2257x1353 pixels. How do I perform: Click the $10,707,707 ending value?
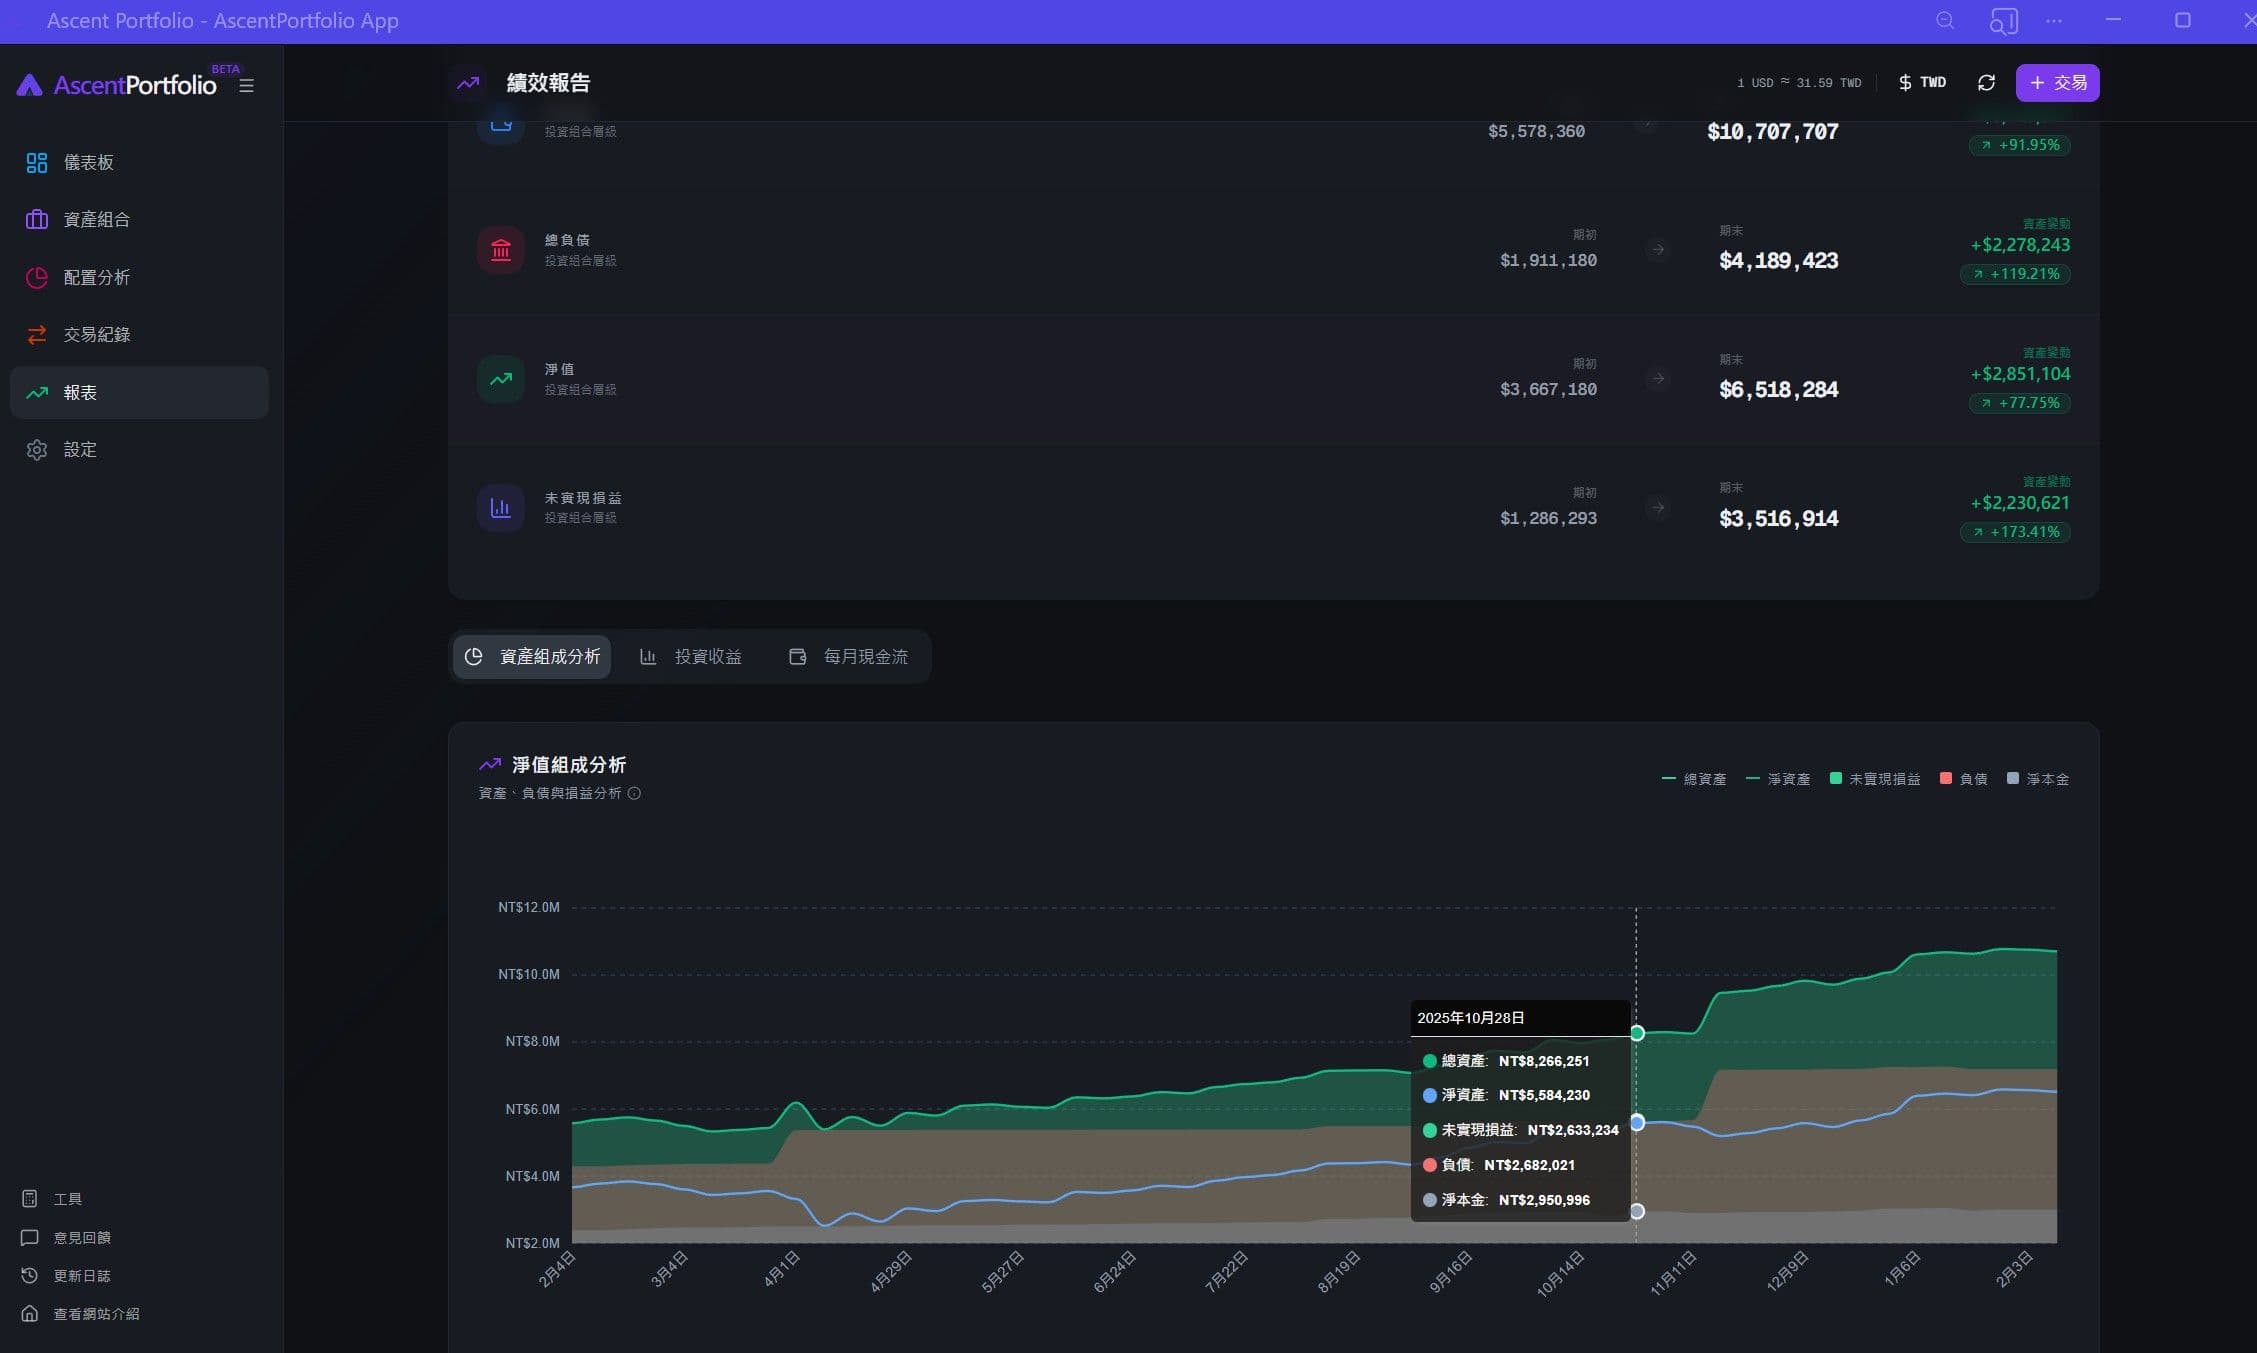point(1772,132)
